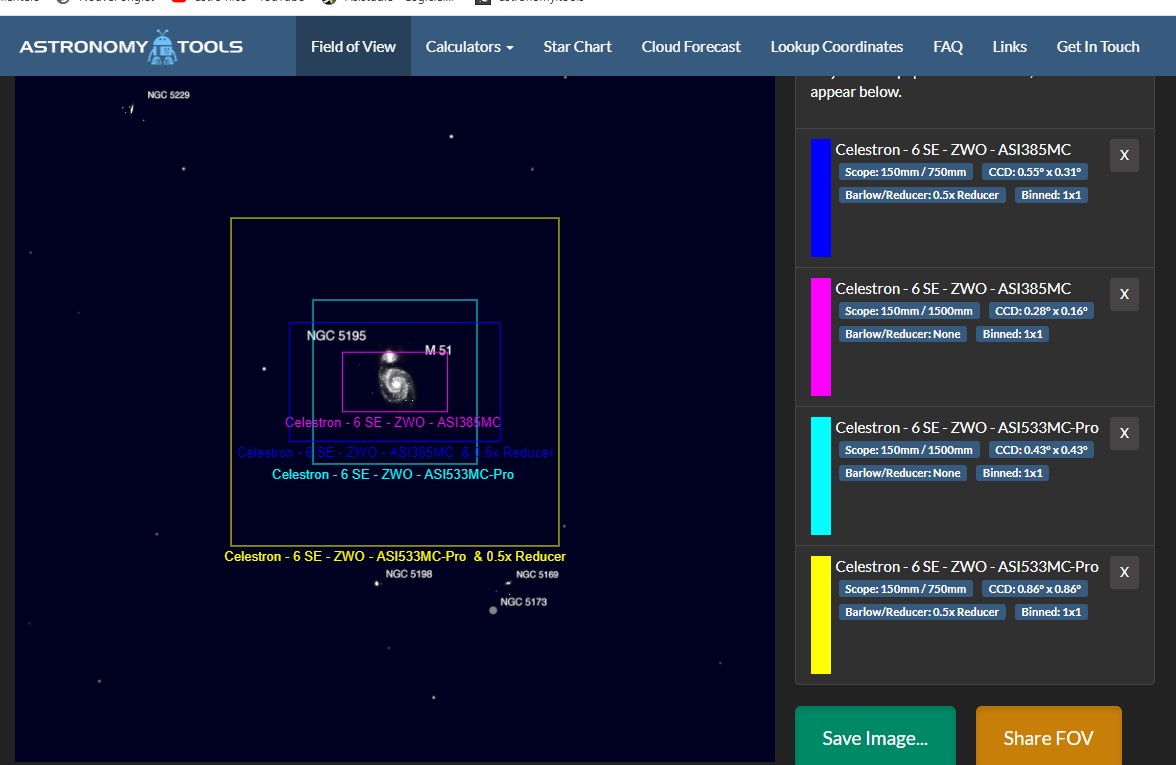The width and height of the screenshot is (1176, 765).
Task: Remove the cyan ASI533MC-Pro 1500mm entry
Action: point(1124,433)
